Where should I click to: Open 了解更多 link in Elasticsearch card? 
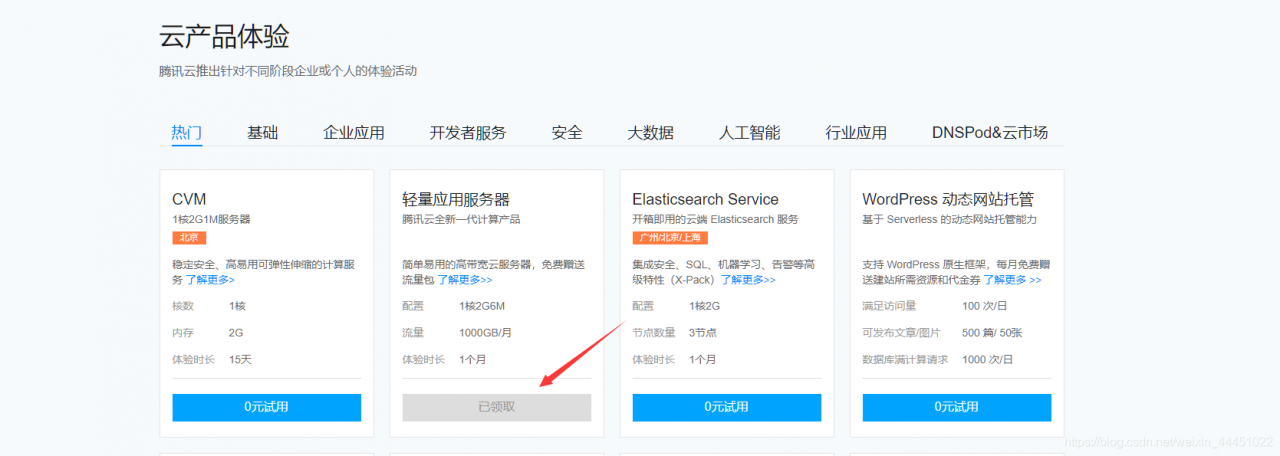pos(749,280)
